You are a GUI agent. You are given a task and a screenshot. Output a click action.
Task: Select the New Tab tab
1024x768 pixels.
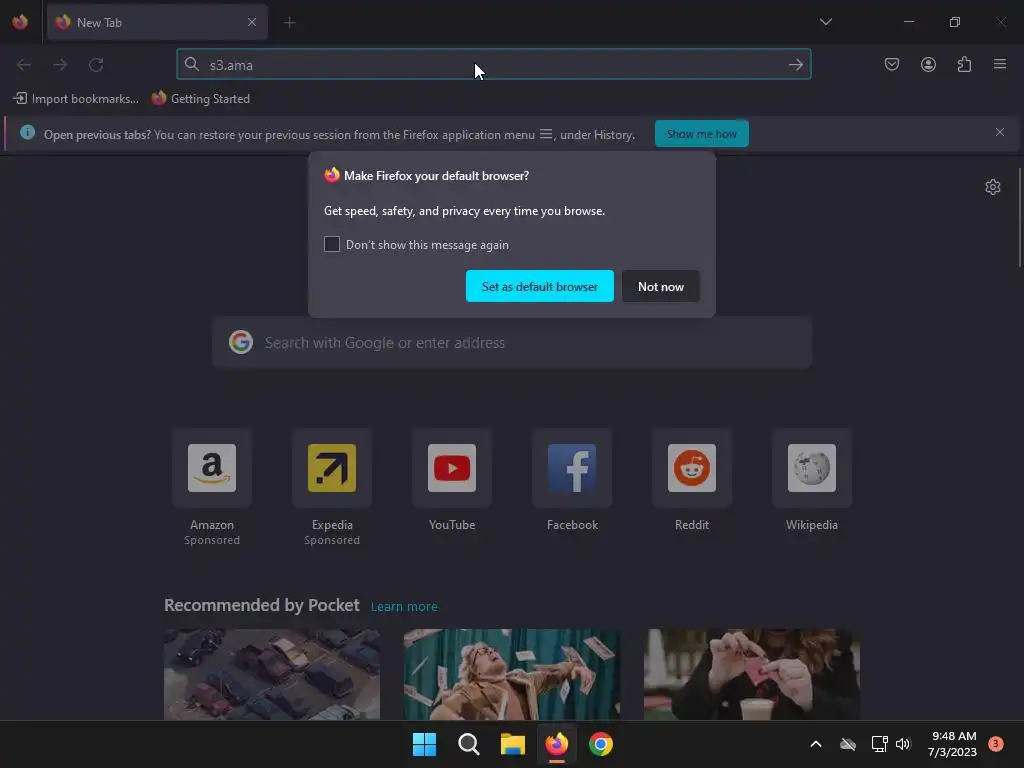click(x=157, y=22)
